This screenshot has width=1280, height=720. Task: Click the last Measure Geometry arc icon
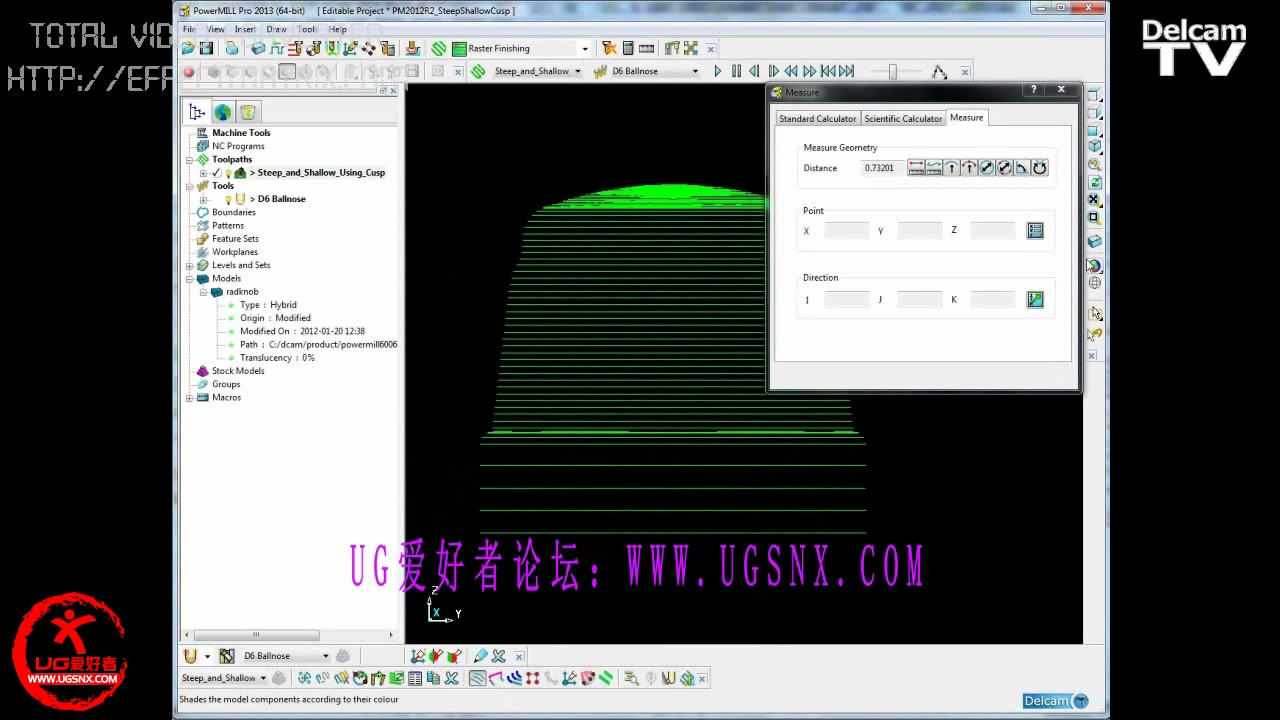click(x=1040, y=168)
